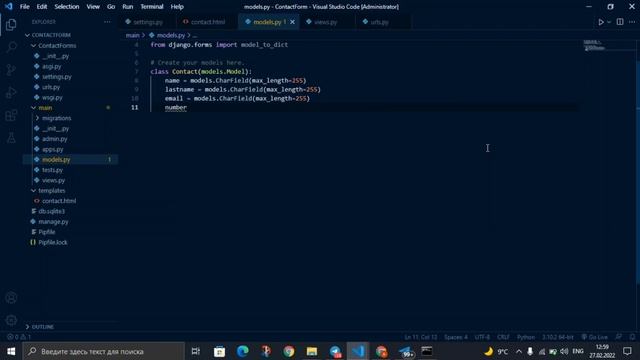Open the Windows Start menu
The width and height of the screenshot is (640, 360).
pos(11,351)
